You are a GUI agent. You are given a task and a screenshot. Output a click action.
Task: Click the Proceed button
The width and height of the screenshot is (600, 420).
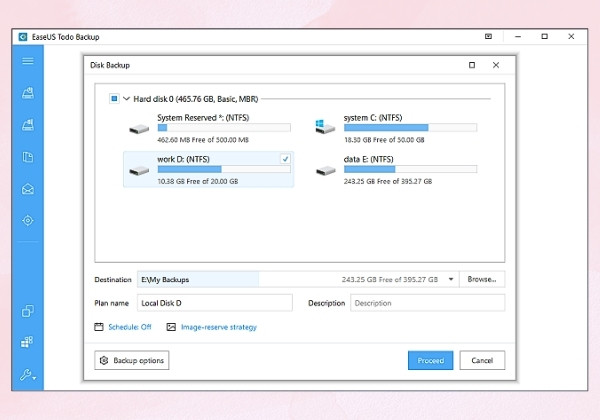[x=430, y=360]
